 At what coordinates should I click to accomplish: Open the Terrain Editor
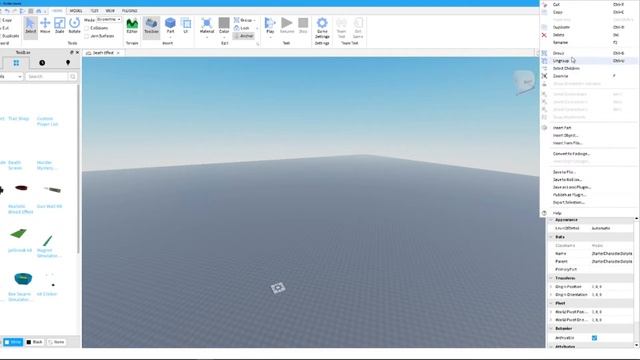click(x=132, y=26)
